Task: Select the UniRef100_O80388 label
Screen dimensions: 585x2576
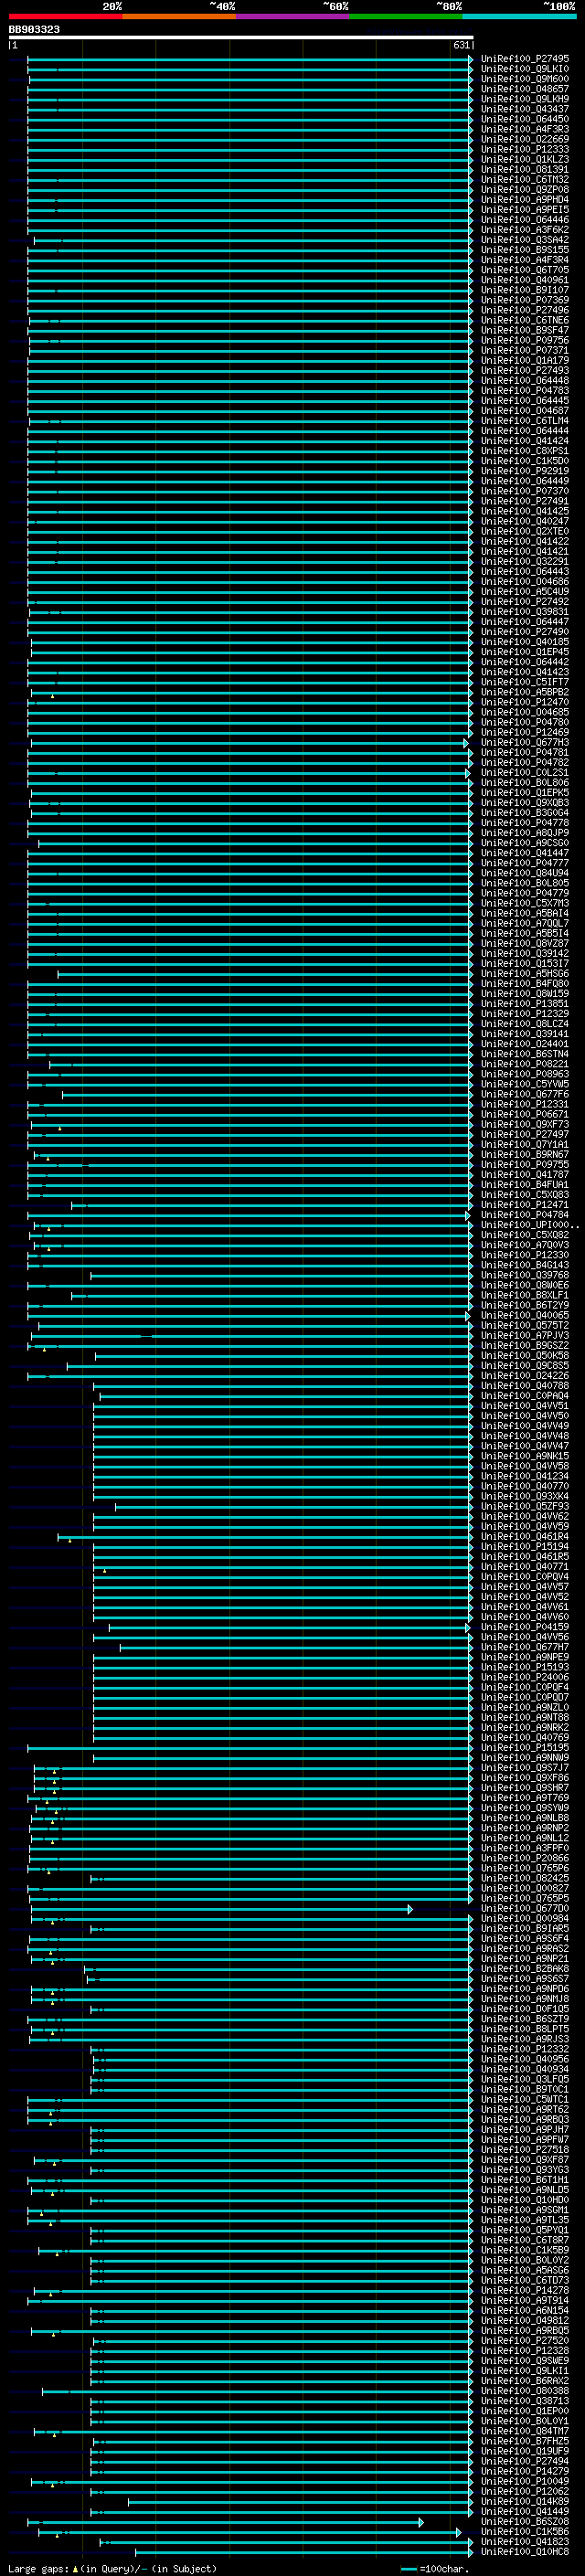Action: 525,2391
